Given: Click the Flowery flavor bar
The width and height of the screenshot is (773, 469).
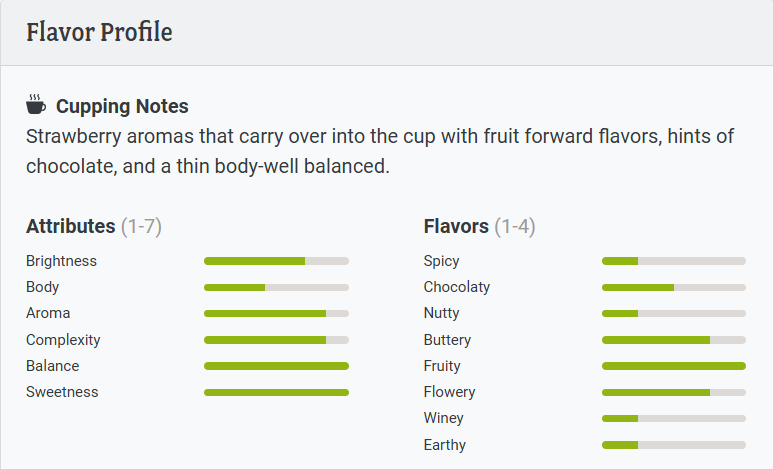Looking at the screenshot, I should [x=673, y=392].
